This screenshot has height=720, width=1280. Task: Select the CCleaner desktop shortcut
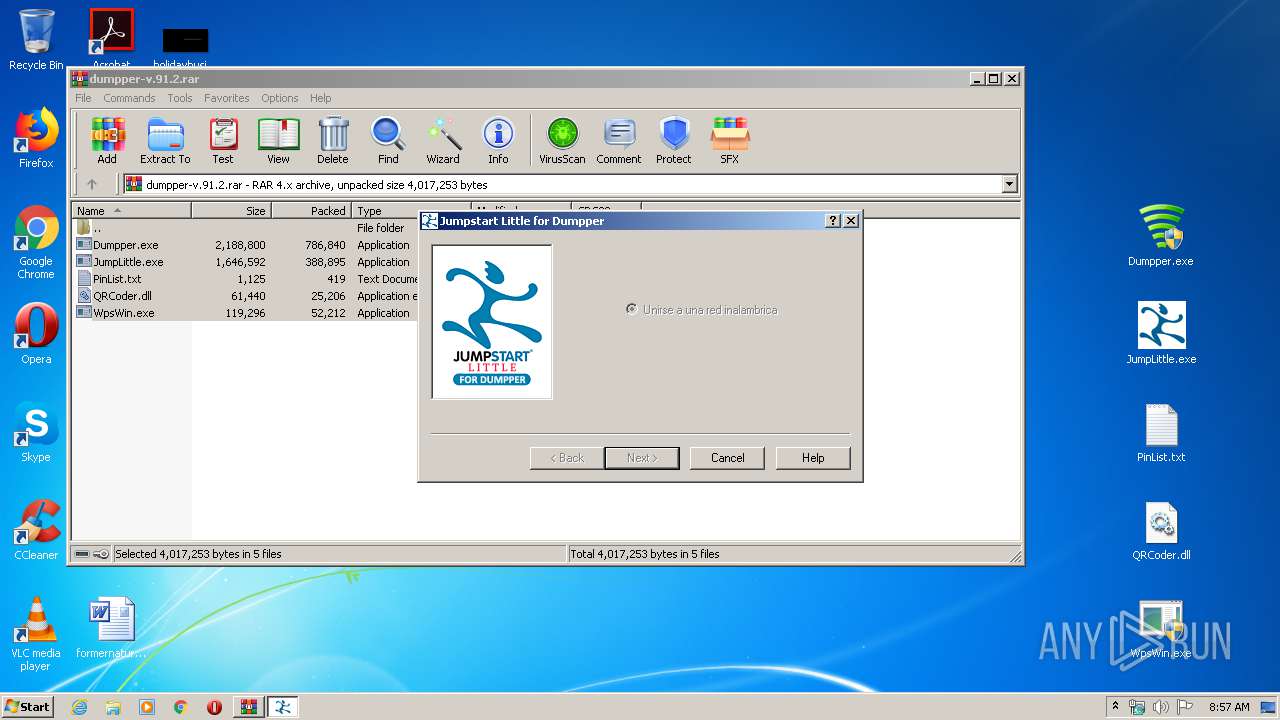(x=36, y=530)
